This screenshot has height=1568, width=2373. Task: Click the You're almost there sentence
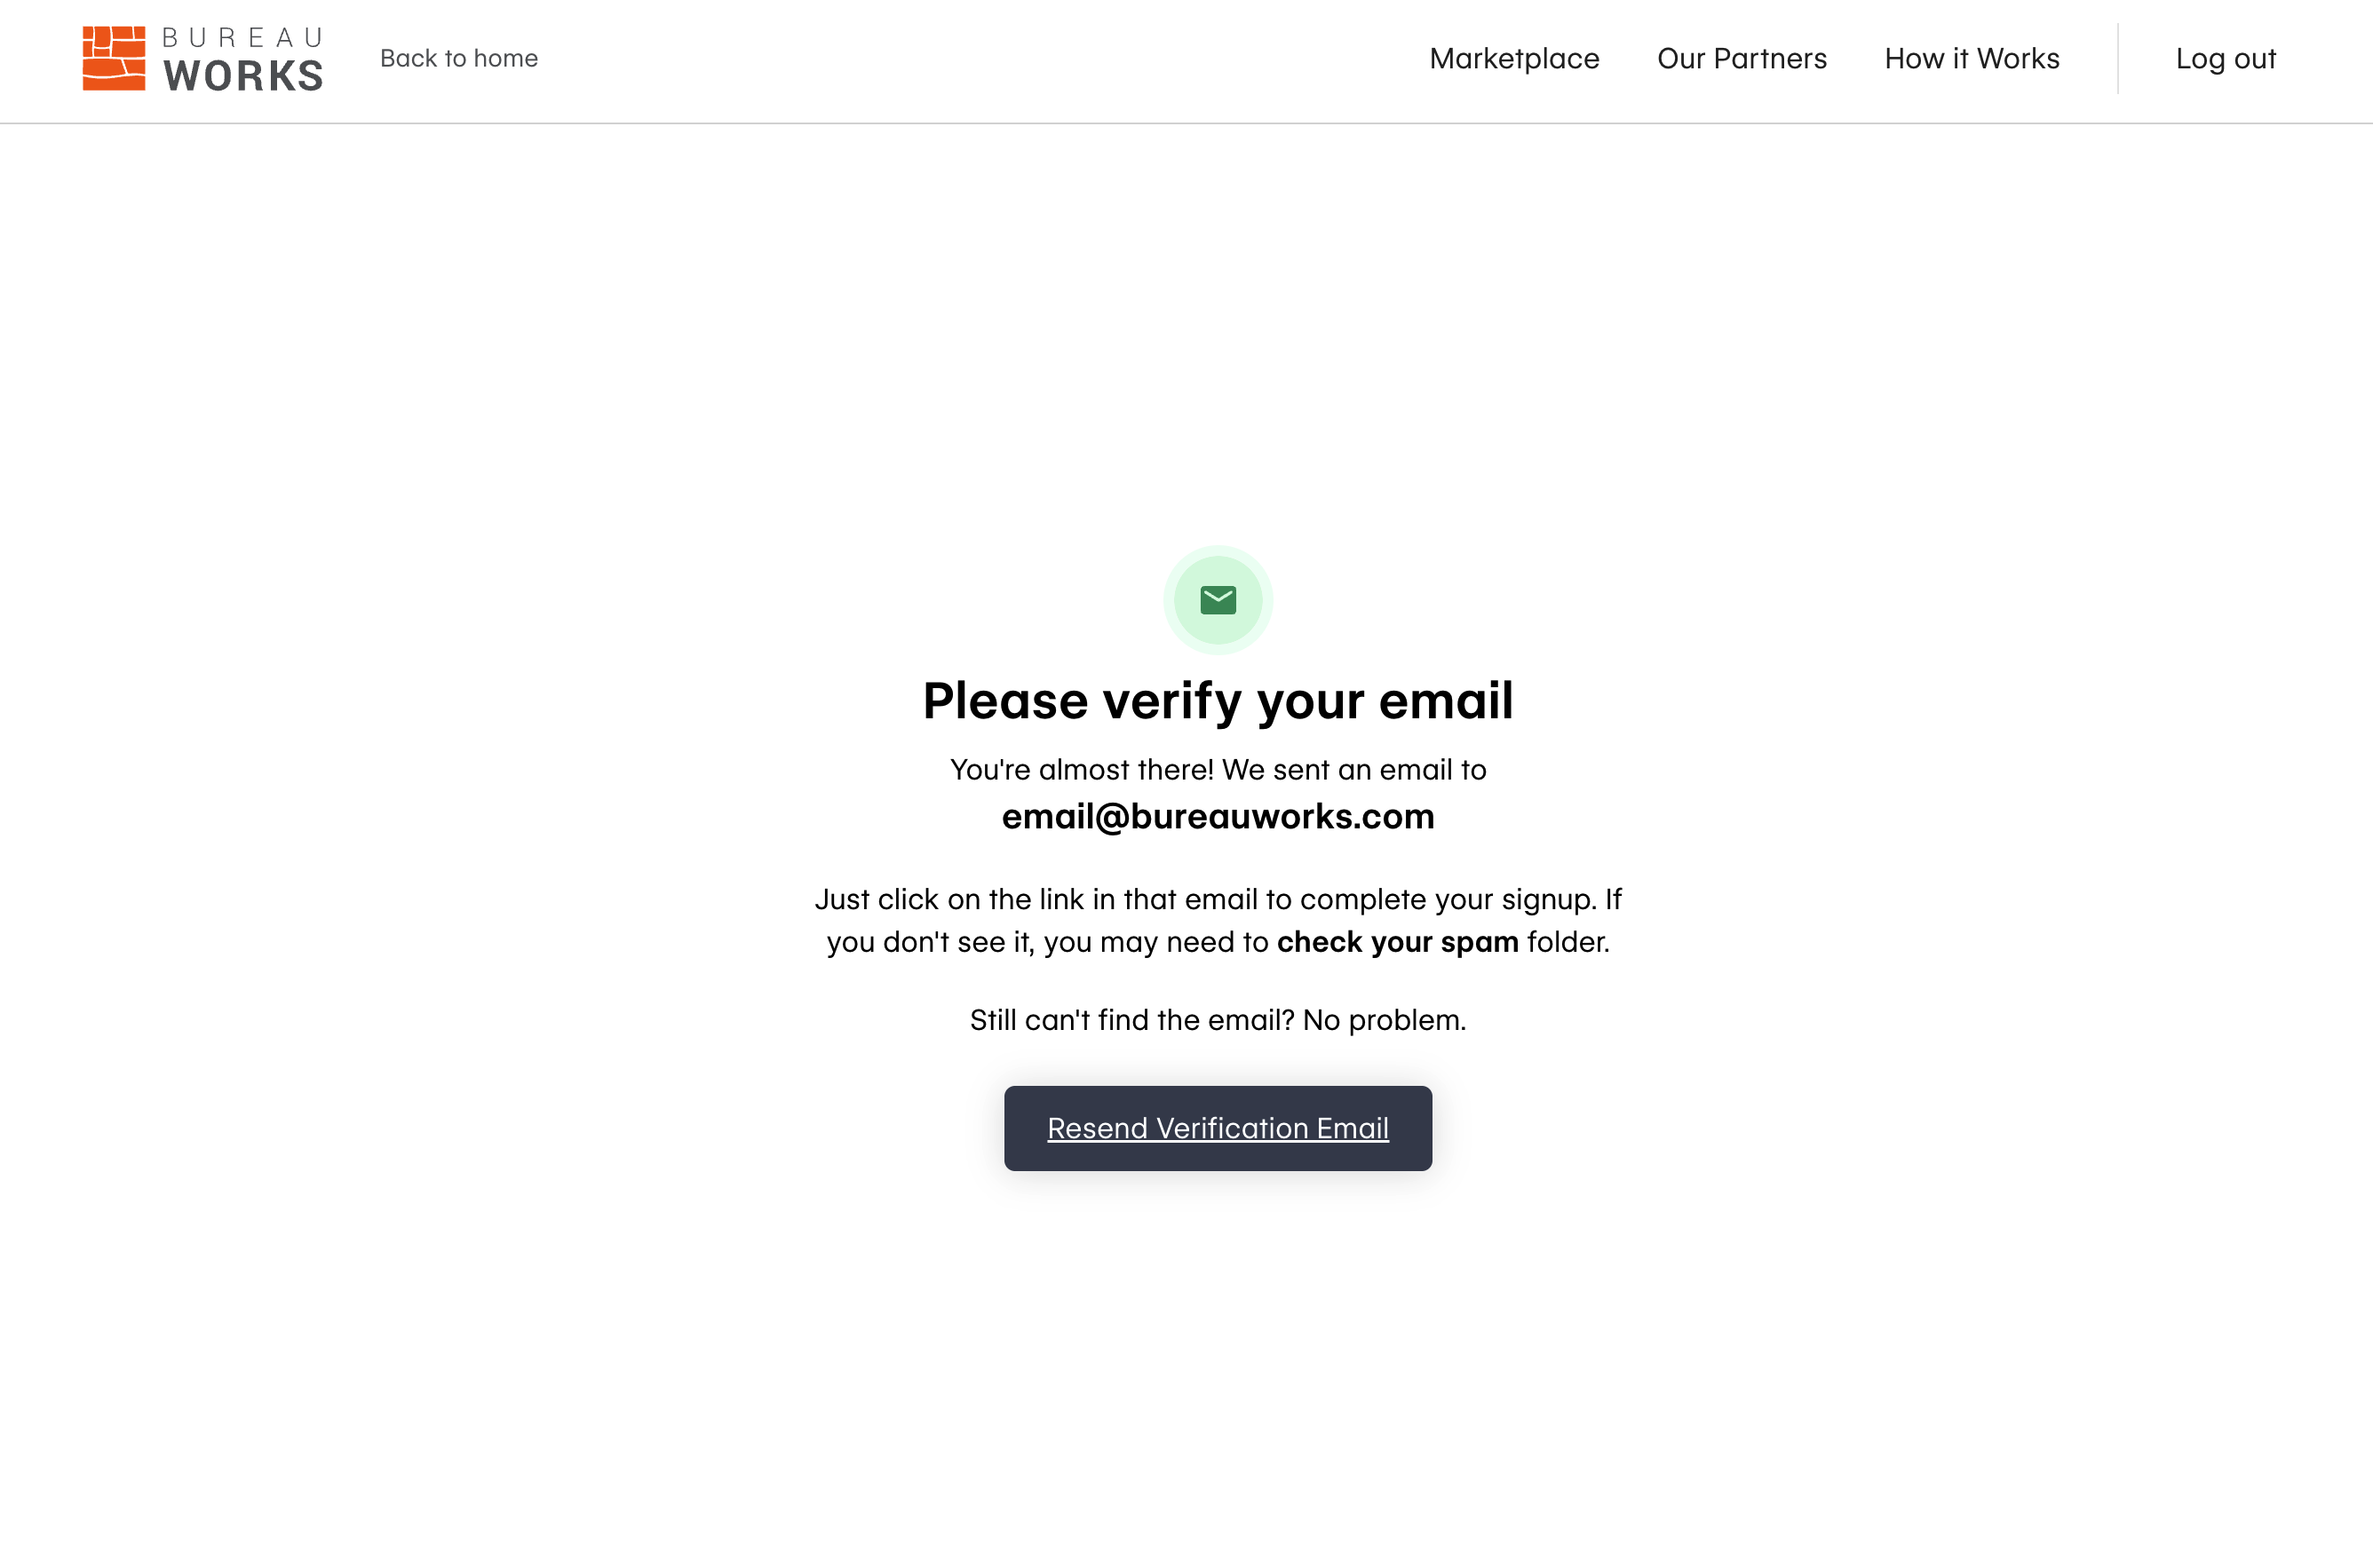click(1218, 770)
